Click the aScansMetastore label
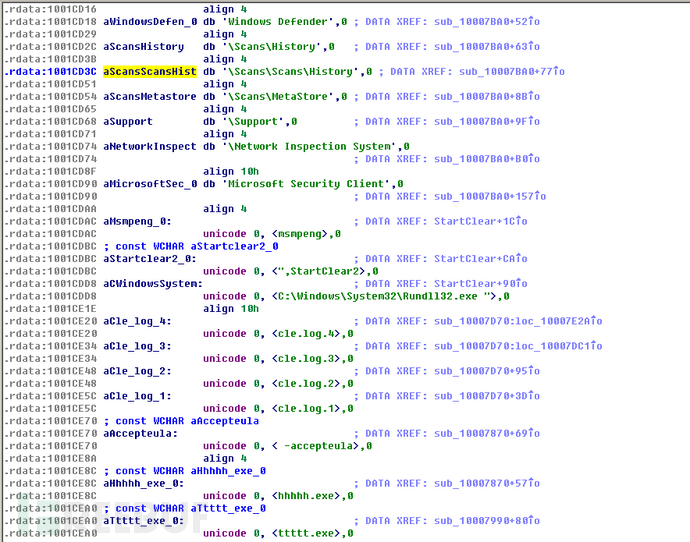The height and width of the screenshot is (542, 690). [x=150, y=97]
